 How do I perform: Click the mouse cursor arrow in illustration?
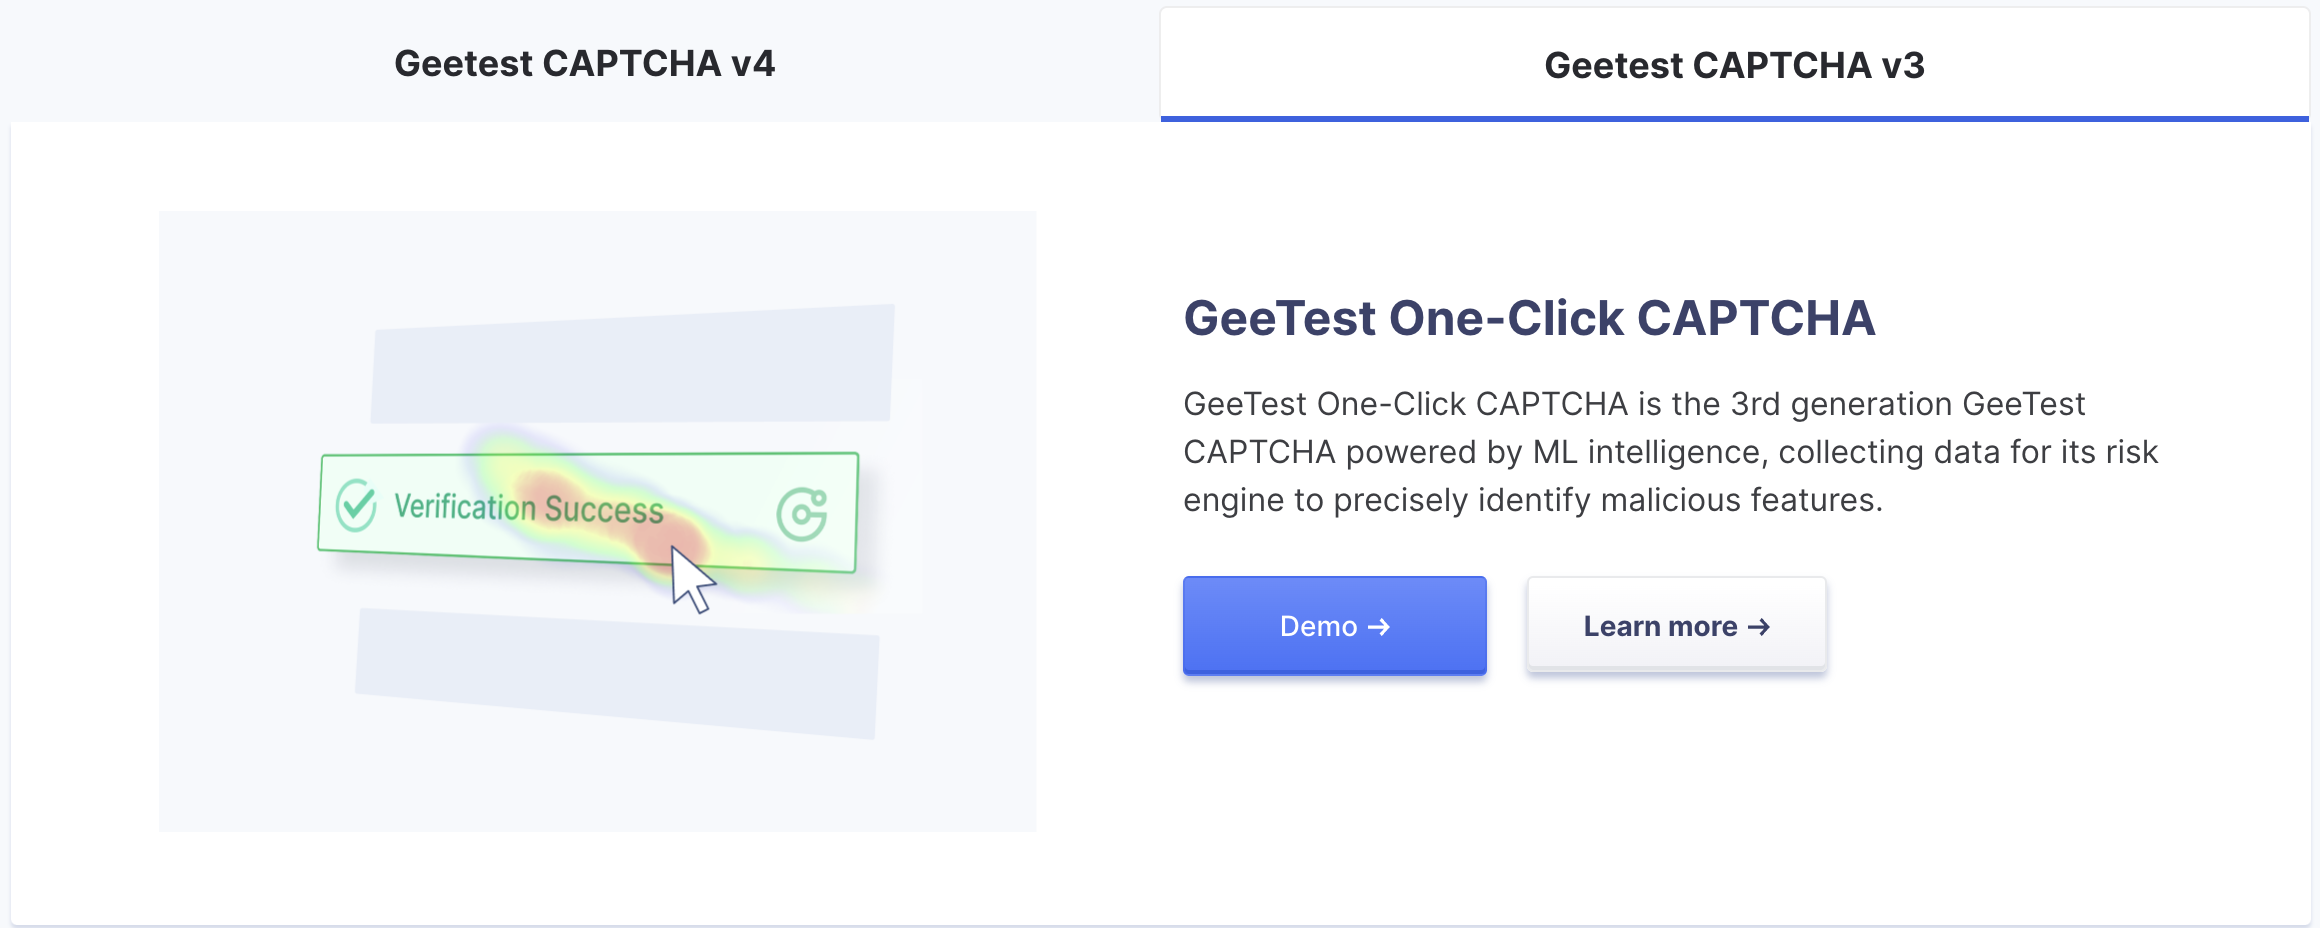point(691,579)
